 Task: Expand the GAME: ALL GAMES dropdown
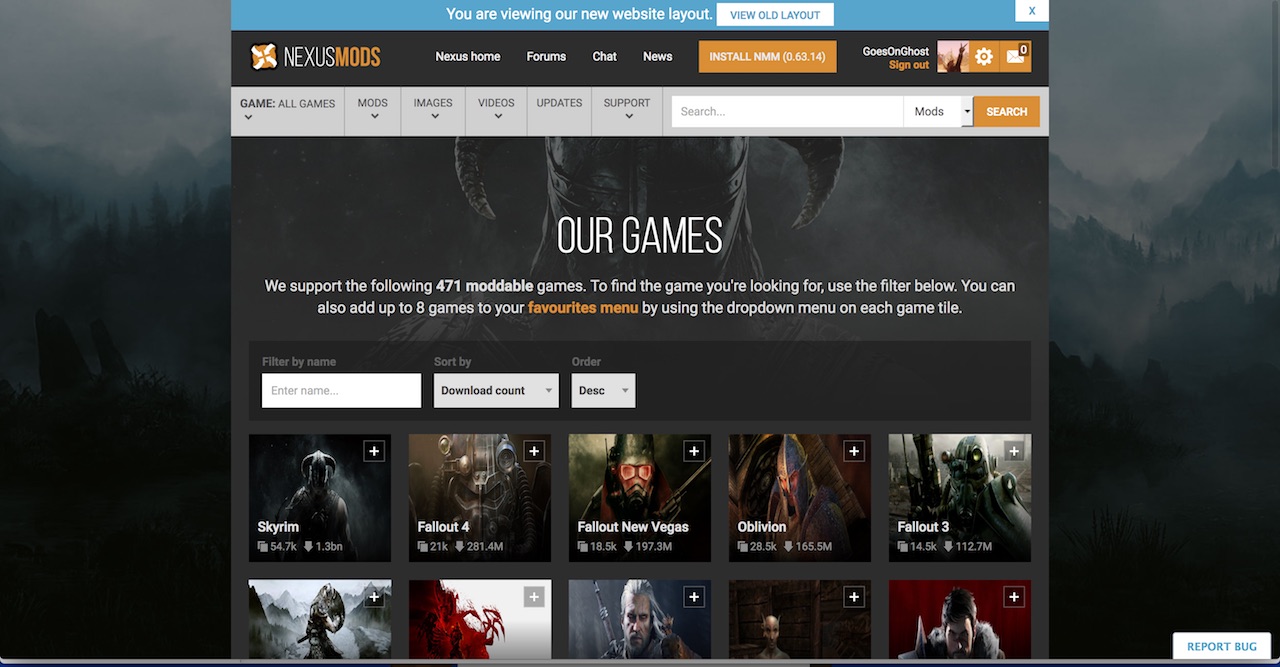(x=288, y=110)
